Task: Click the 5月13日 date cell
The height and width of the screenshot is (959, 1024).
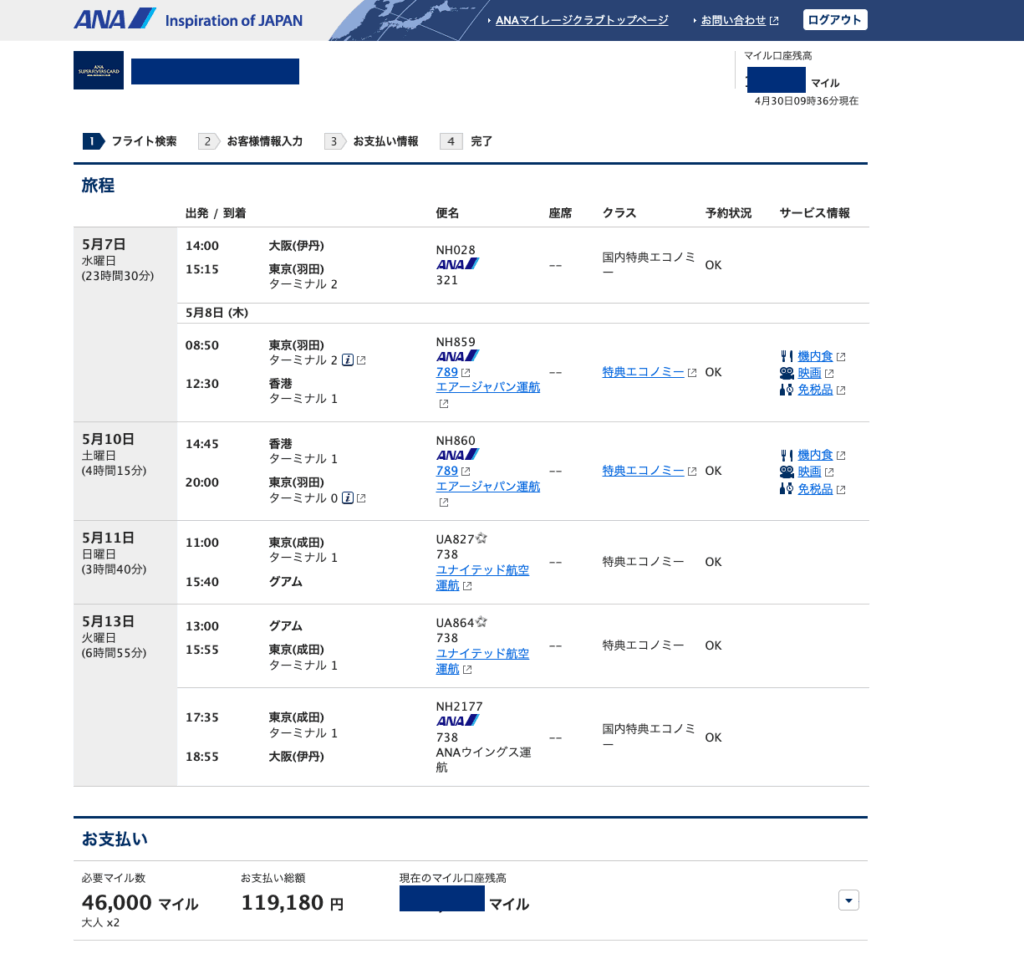Action: tap(125, 695)
